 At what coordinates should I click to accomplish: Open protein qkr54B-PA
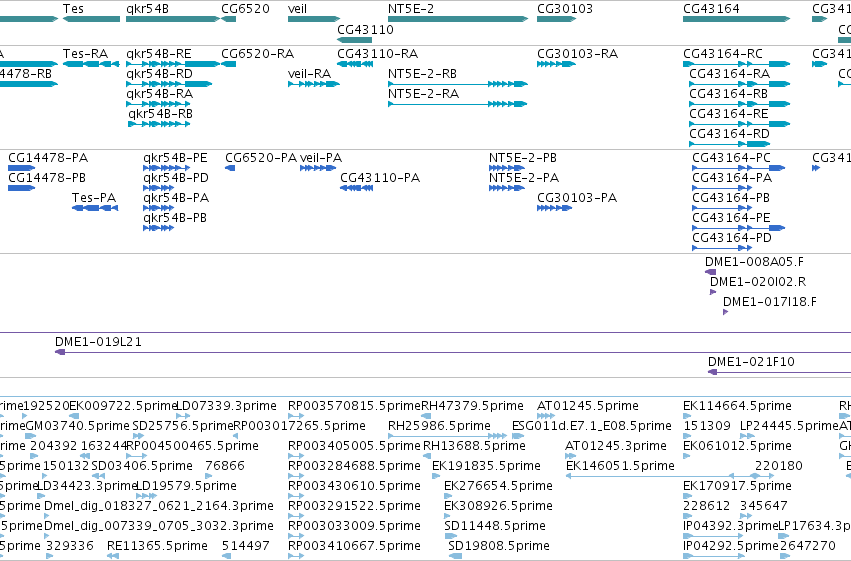[x=176, y=198]
